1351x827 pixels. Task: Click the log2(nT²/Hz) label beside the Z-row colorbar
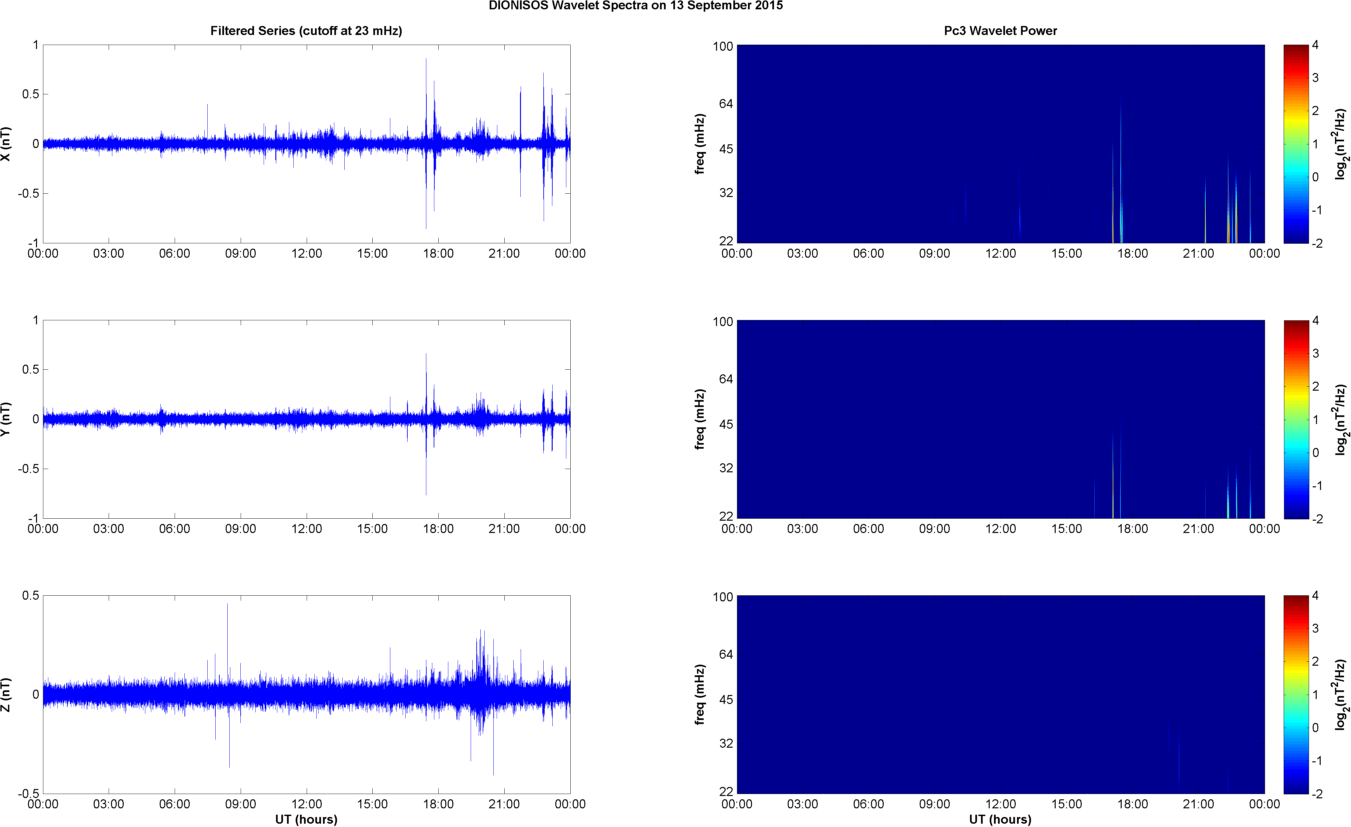pyautogui.click(x=1343, y=695)
